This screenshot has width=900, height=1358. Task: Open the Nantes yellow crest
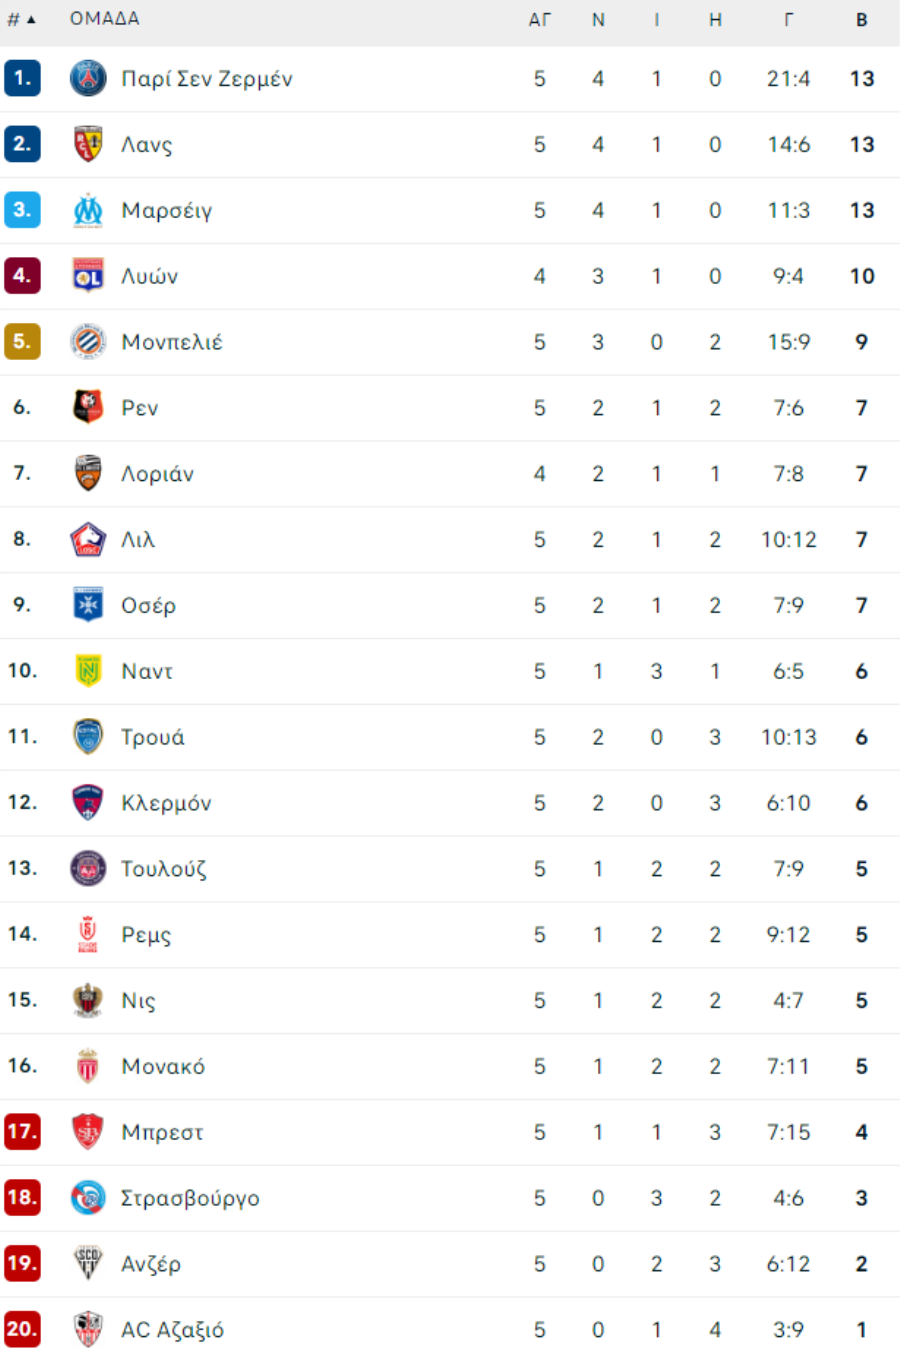[x=88, y=671]
